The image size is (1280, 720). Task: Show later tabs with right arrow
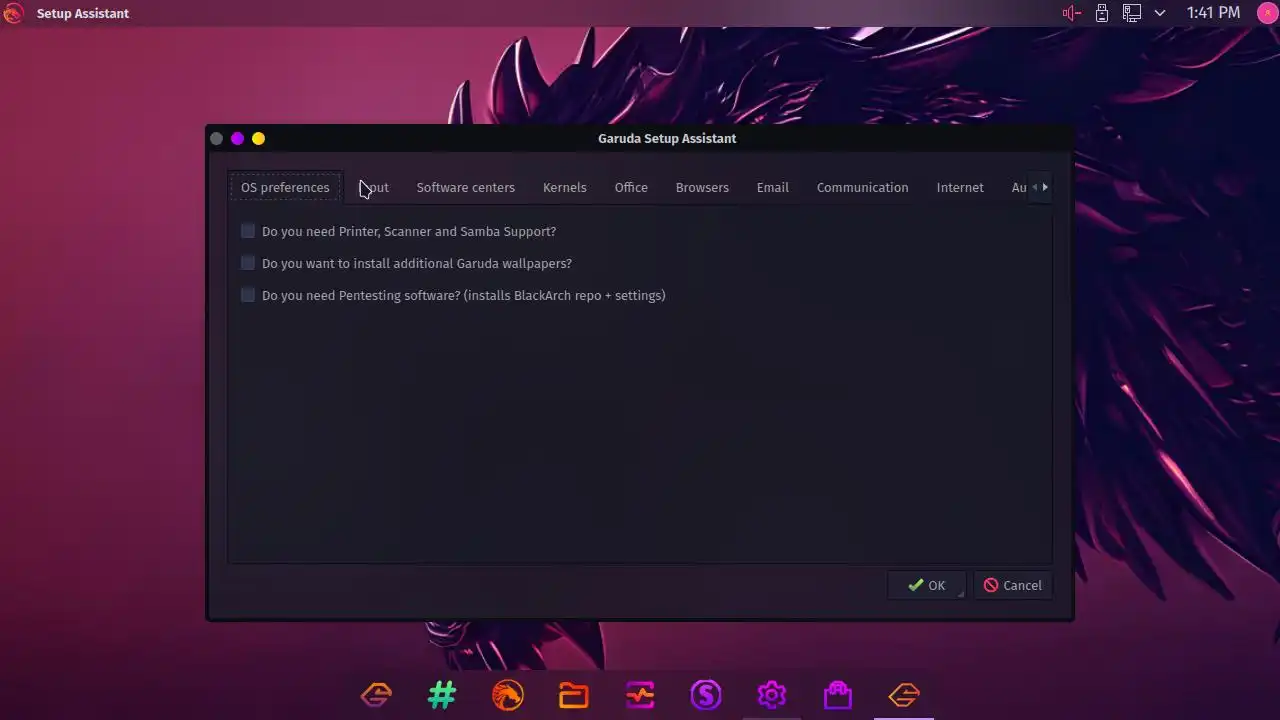tap(1045, 187)
